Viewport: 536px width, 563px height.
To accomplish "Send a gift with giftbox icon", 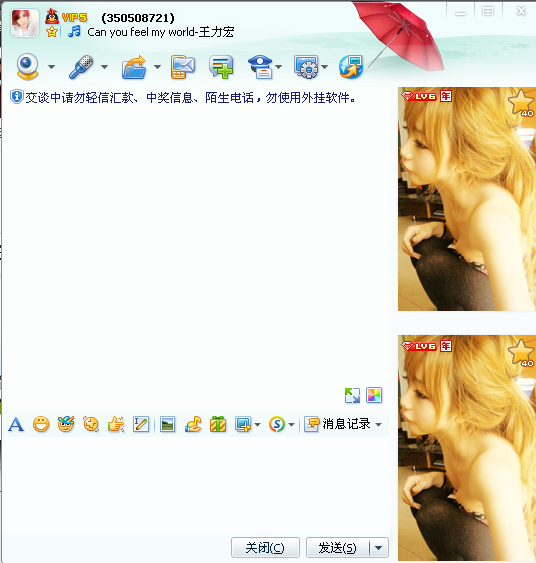I will pos(218,424).
